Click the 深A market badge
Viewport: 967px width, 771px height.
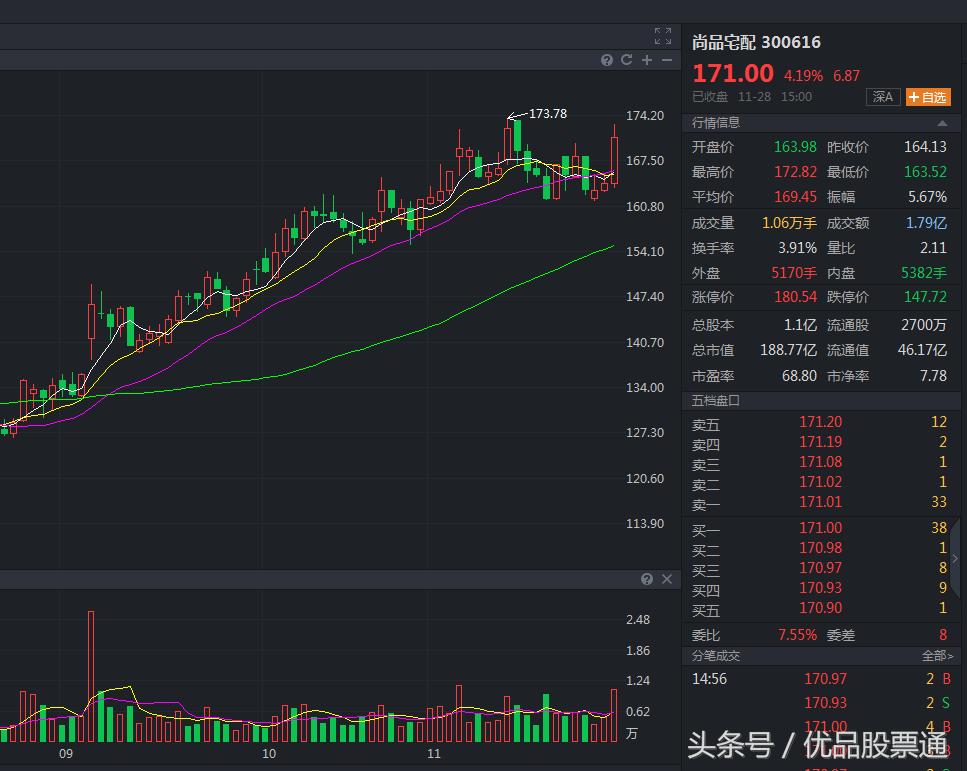882,97
